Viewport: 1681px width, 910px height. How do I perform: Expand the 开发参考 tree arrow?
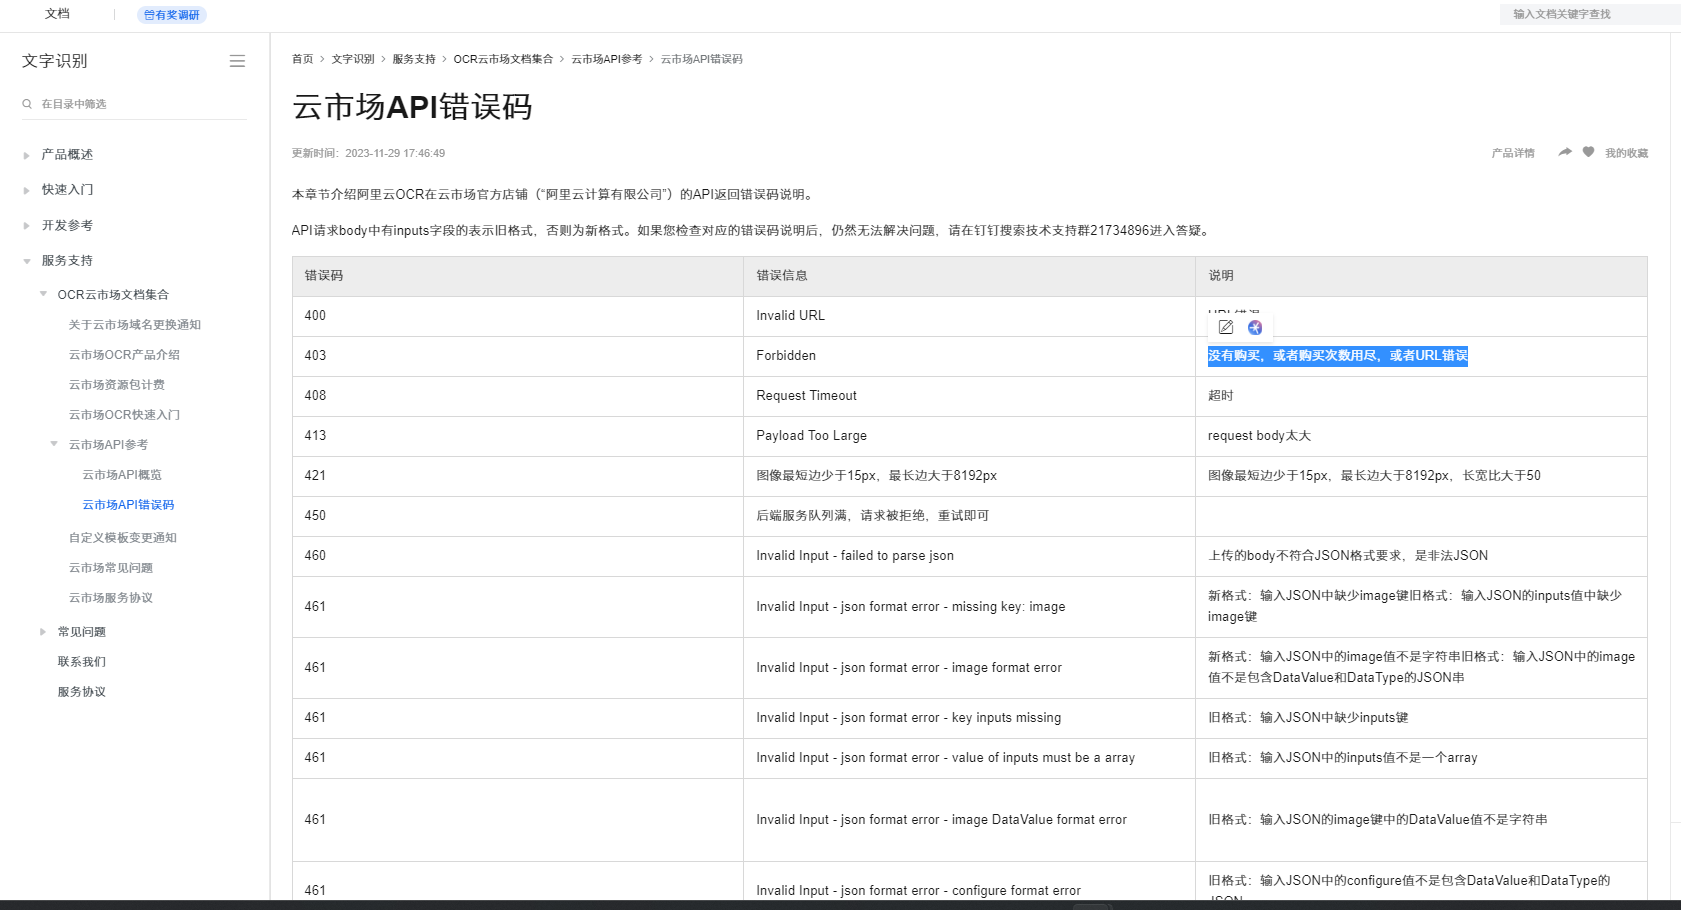pyautogui.click(x=26, y=226)
